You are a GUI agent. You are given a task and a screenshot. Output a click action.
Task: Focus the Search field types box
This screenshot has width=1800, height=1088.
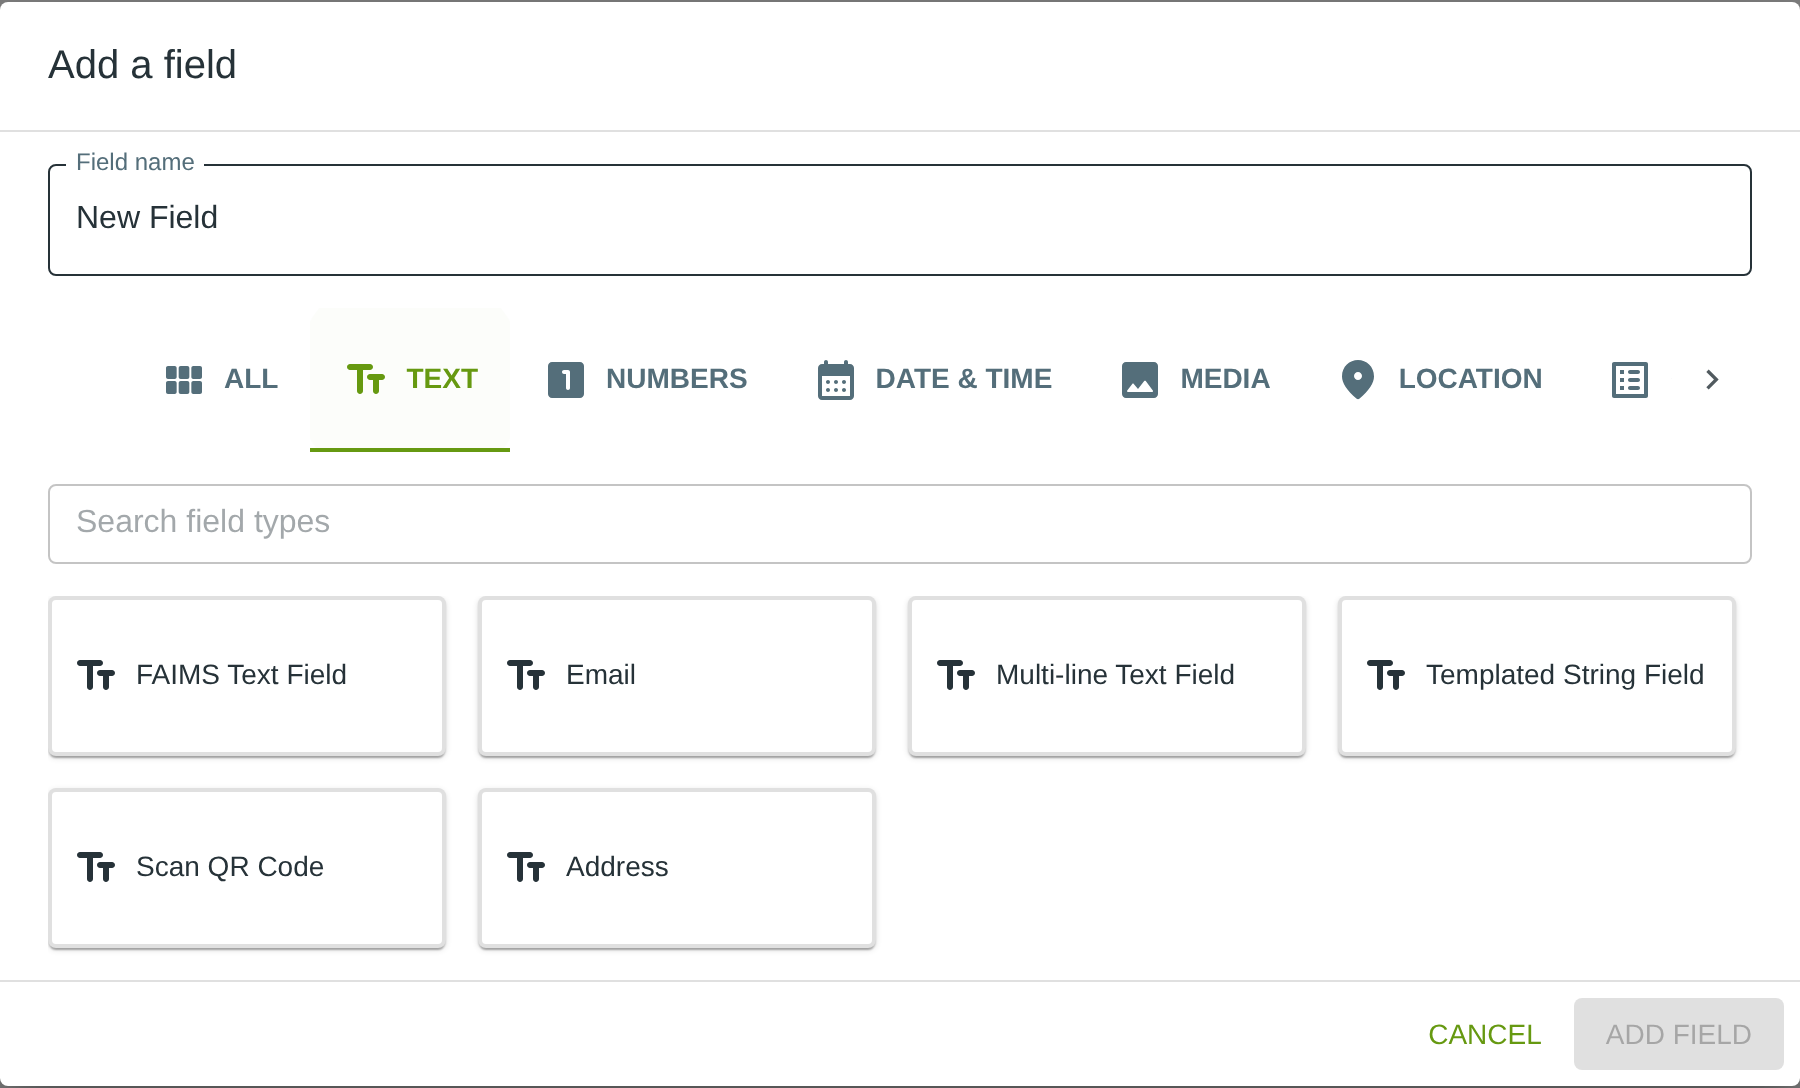[900, 523]
